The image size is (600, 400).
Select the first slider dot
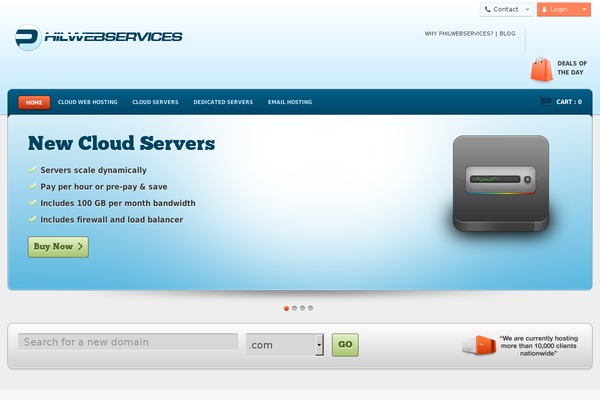(286, 308)
